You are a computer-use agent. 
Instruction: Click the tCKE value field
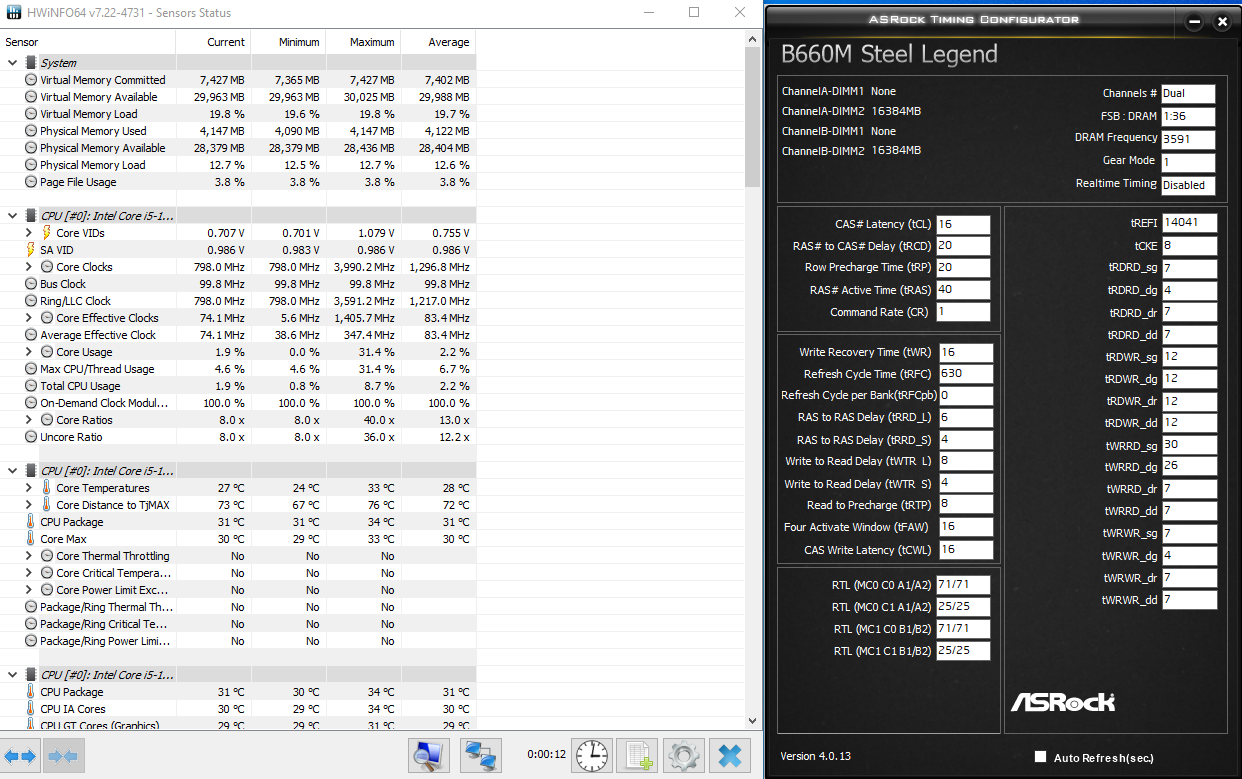click(x=1190, y=246)
